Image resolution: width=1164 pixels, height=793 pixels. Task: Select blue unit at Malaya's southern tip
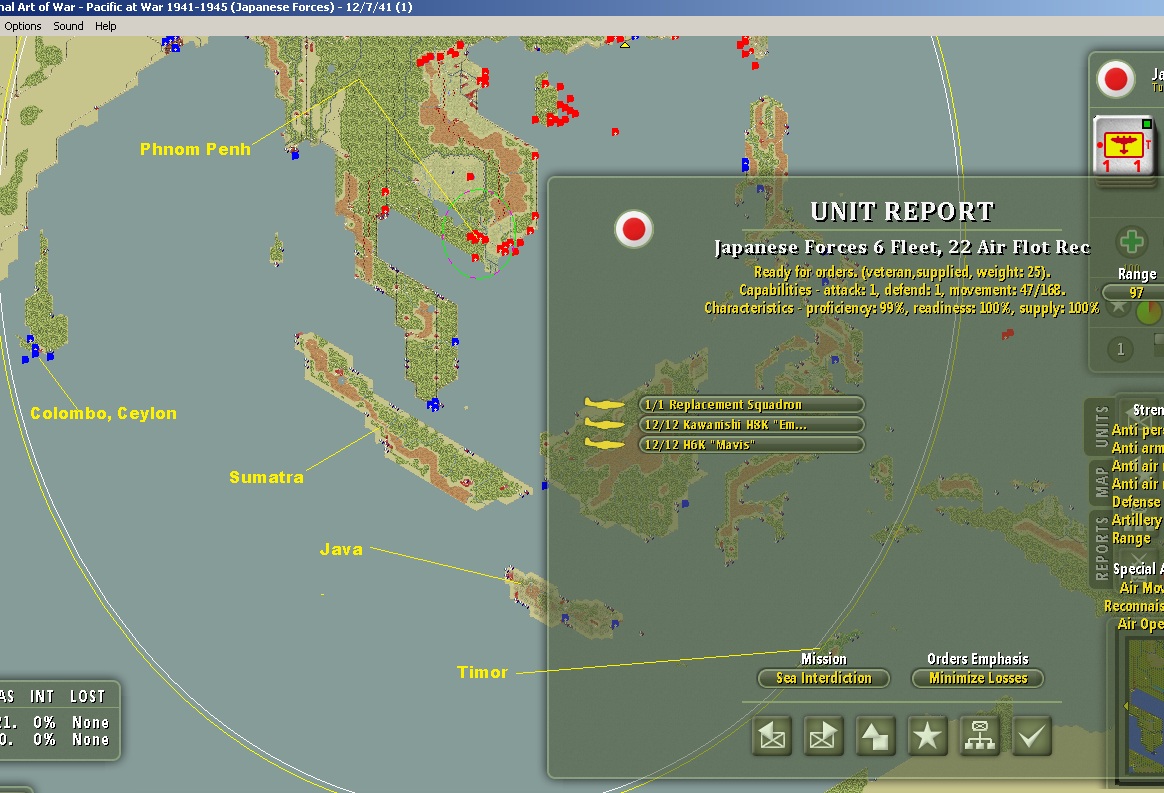tap(434, 405)
